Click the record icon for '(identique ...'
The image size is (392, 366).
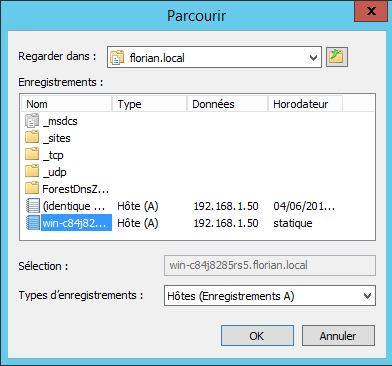coord(33,206)
